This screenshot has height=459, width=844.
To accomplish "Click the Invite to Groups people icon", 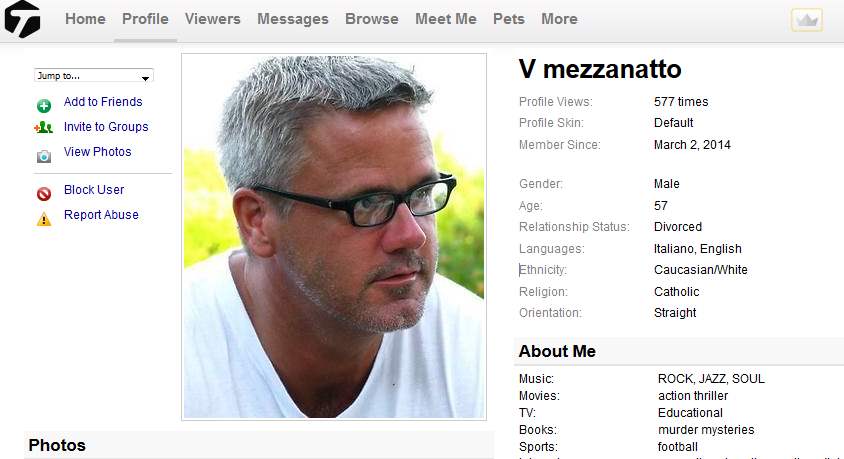I will click(x=44, y=128).
